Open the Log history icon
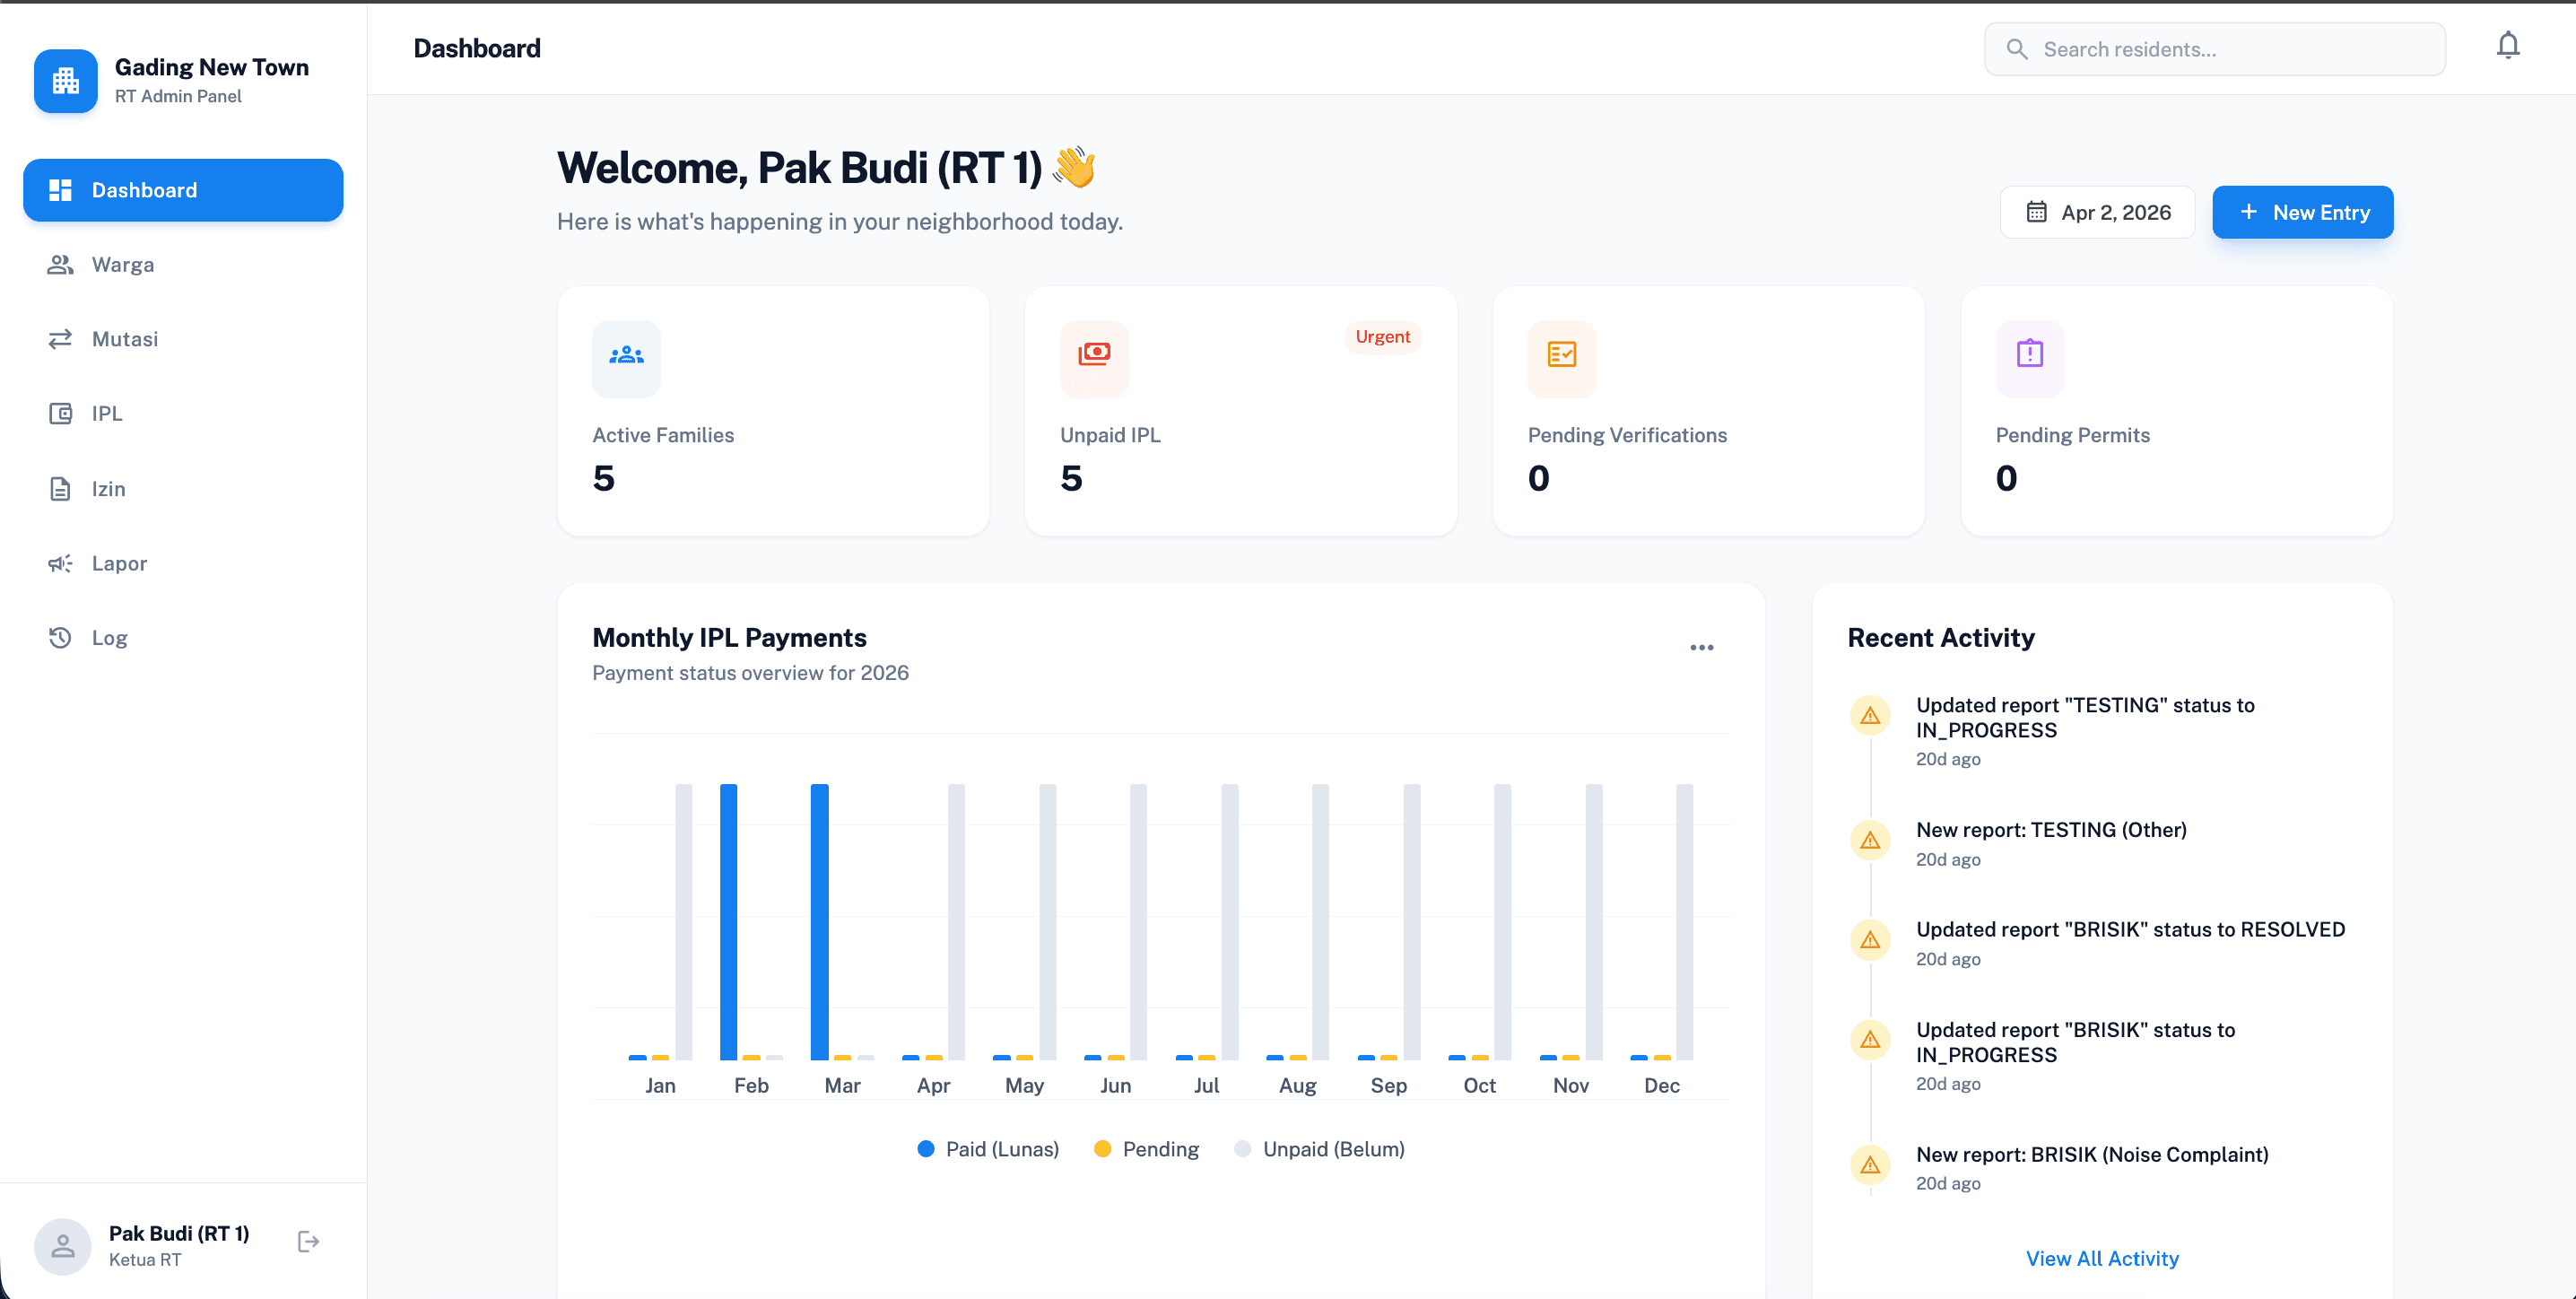The height and width of the screenshot is (1299, 2576). tap(60, 637)
